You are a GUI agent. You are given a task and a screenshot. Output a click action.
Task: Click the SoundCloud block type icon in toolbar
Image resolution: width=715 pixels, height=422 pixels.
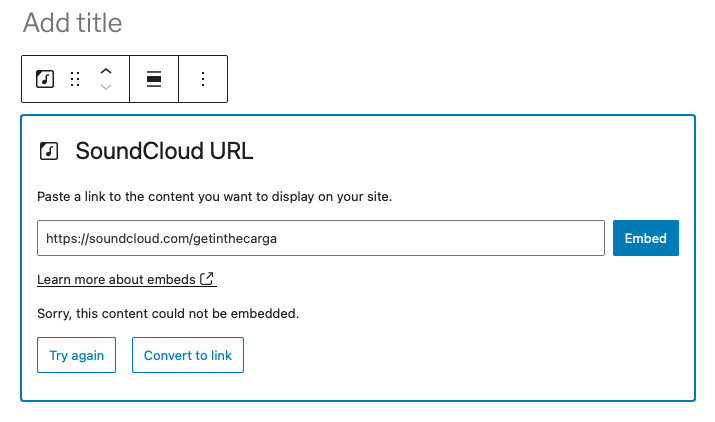44,79
